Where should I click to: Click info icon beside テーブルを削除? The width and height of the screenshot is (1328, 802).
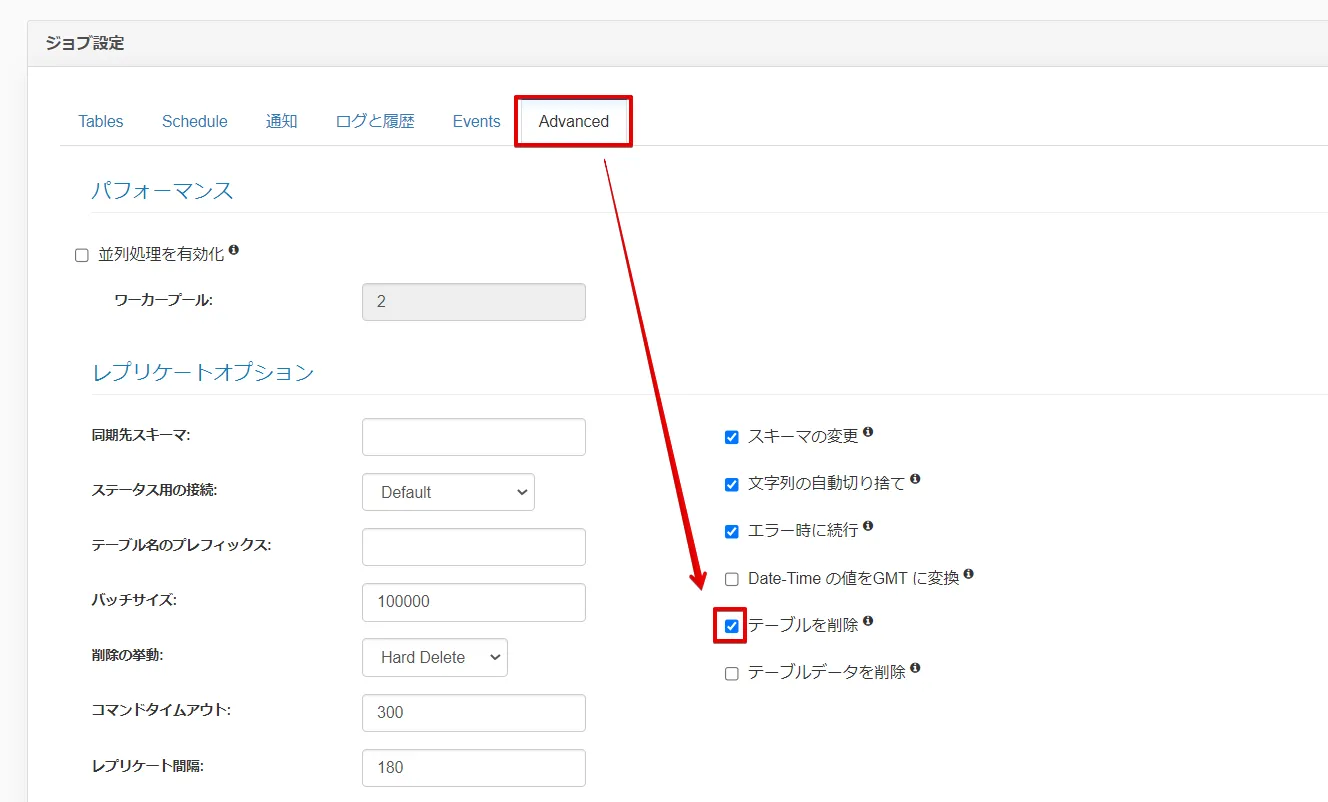(x=868, y=621)
